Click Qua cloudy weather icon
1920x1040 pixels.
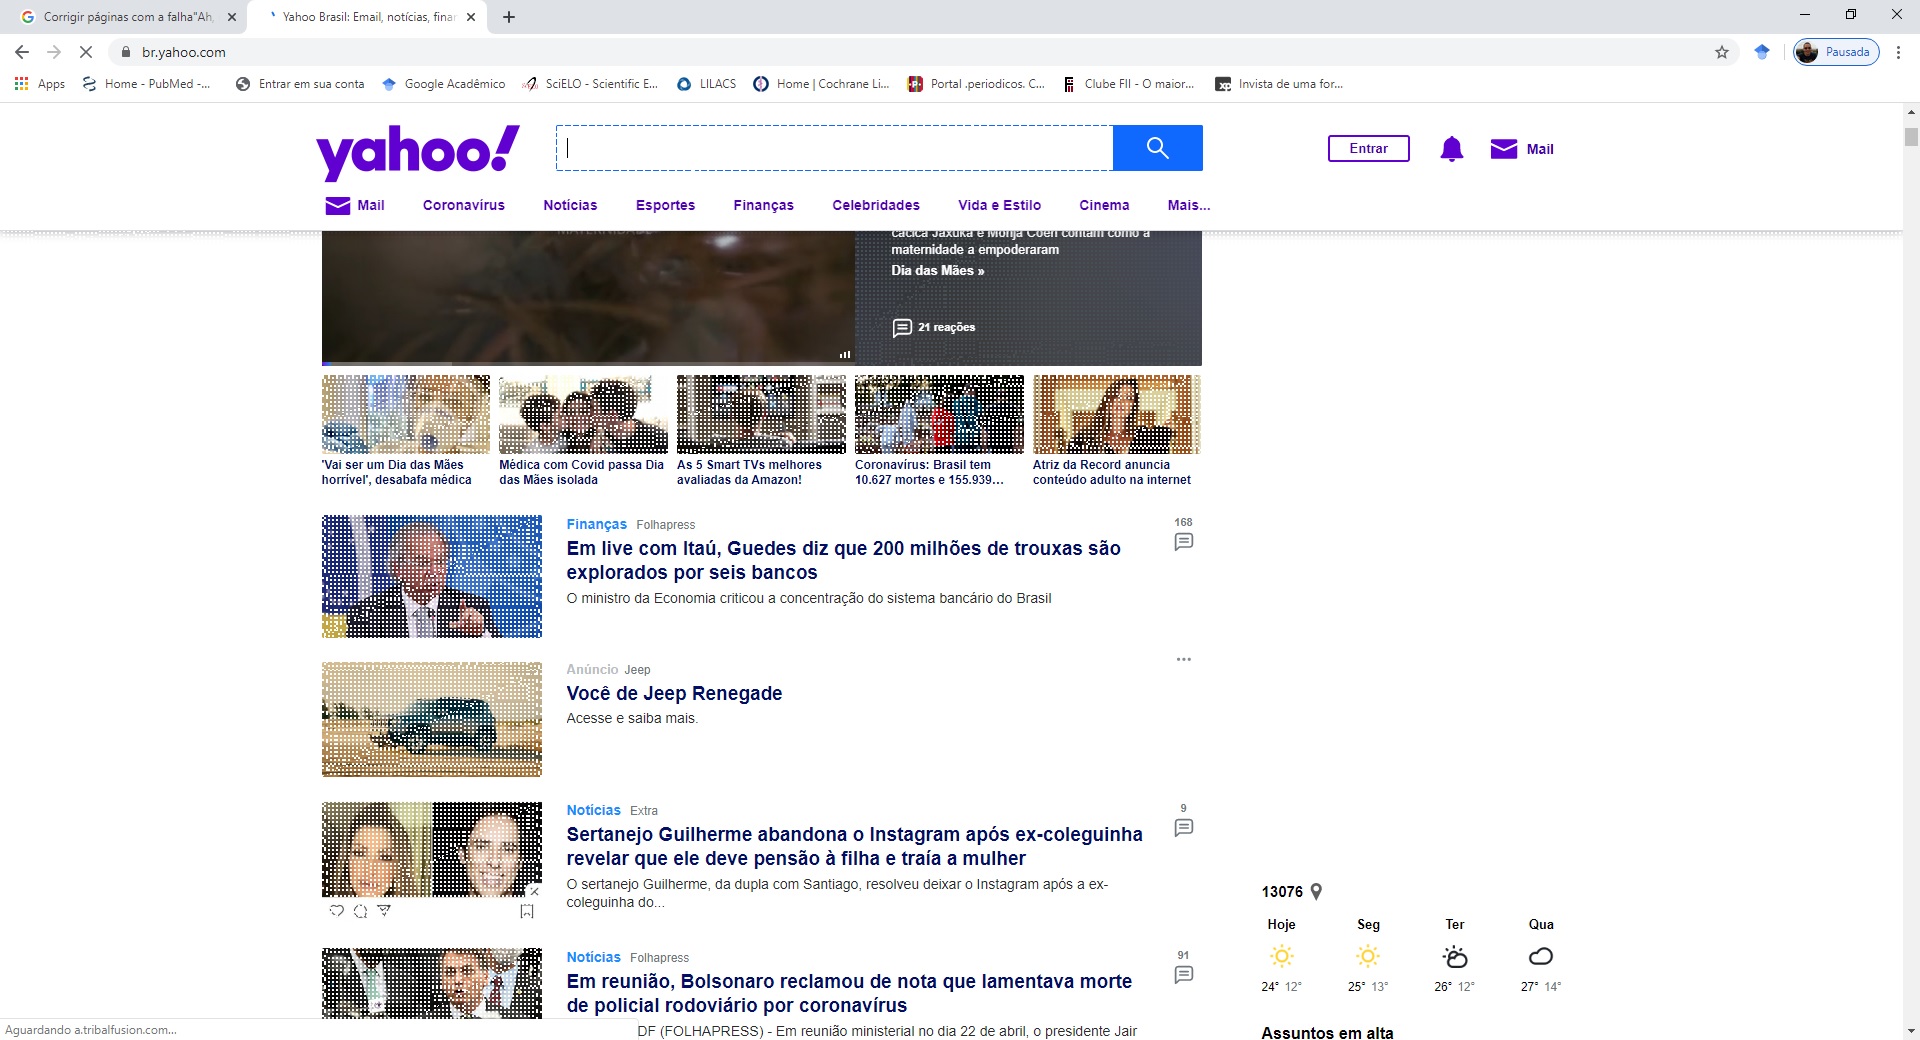point(1541,957)
